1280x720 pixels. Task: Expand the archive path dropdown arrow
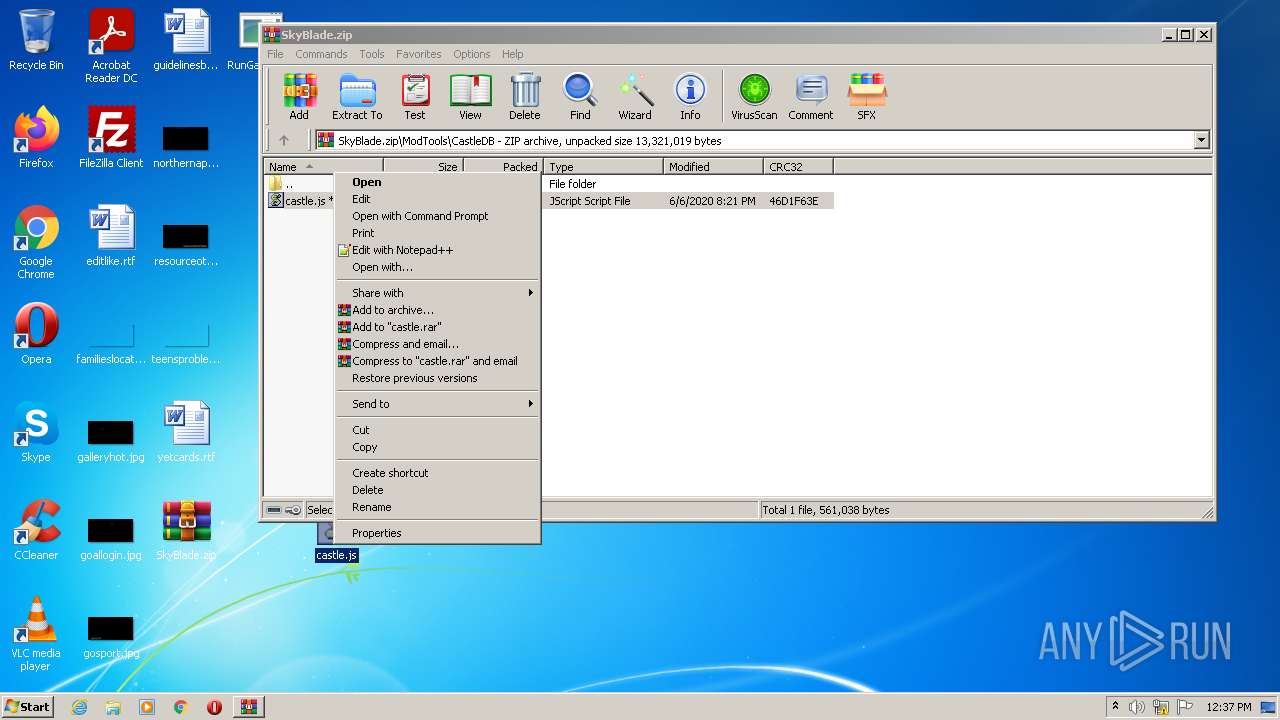1201,141
